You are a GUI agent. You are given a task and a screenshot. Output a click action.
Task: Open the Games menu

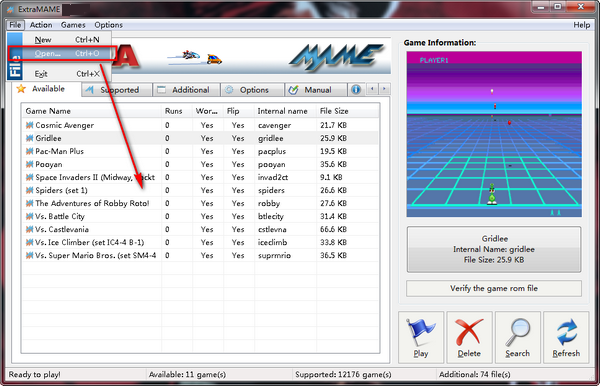(x=73, y=25)
